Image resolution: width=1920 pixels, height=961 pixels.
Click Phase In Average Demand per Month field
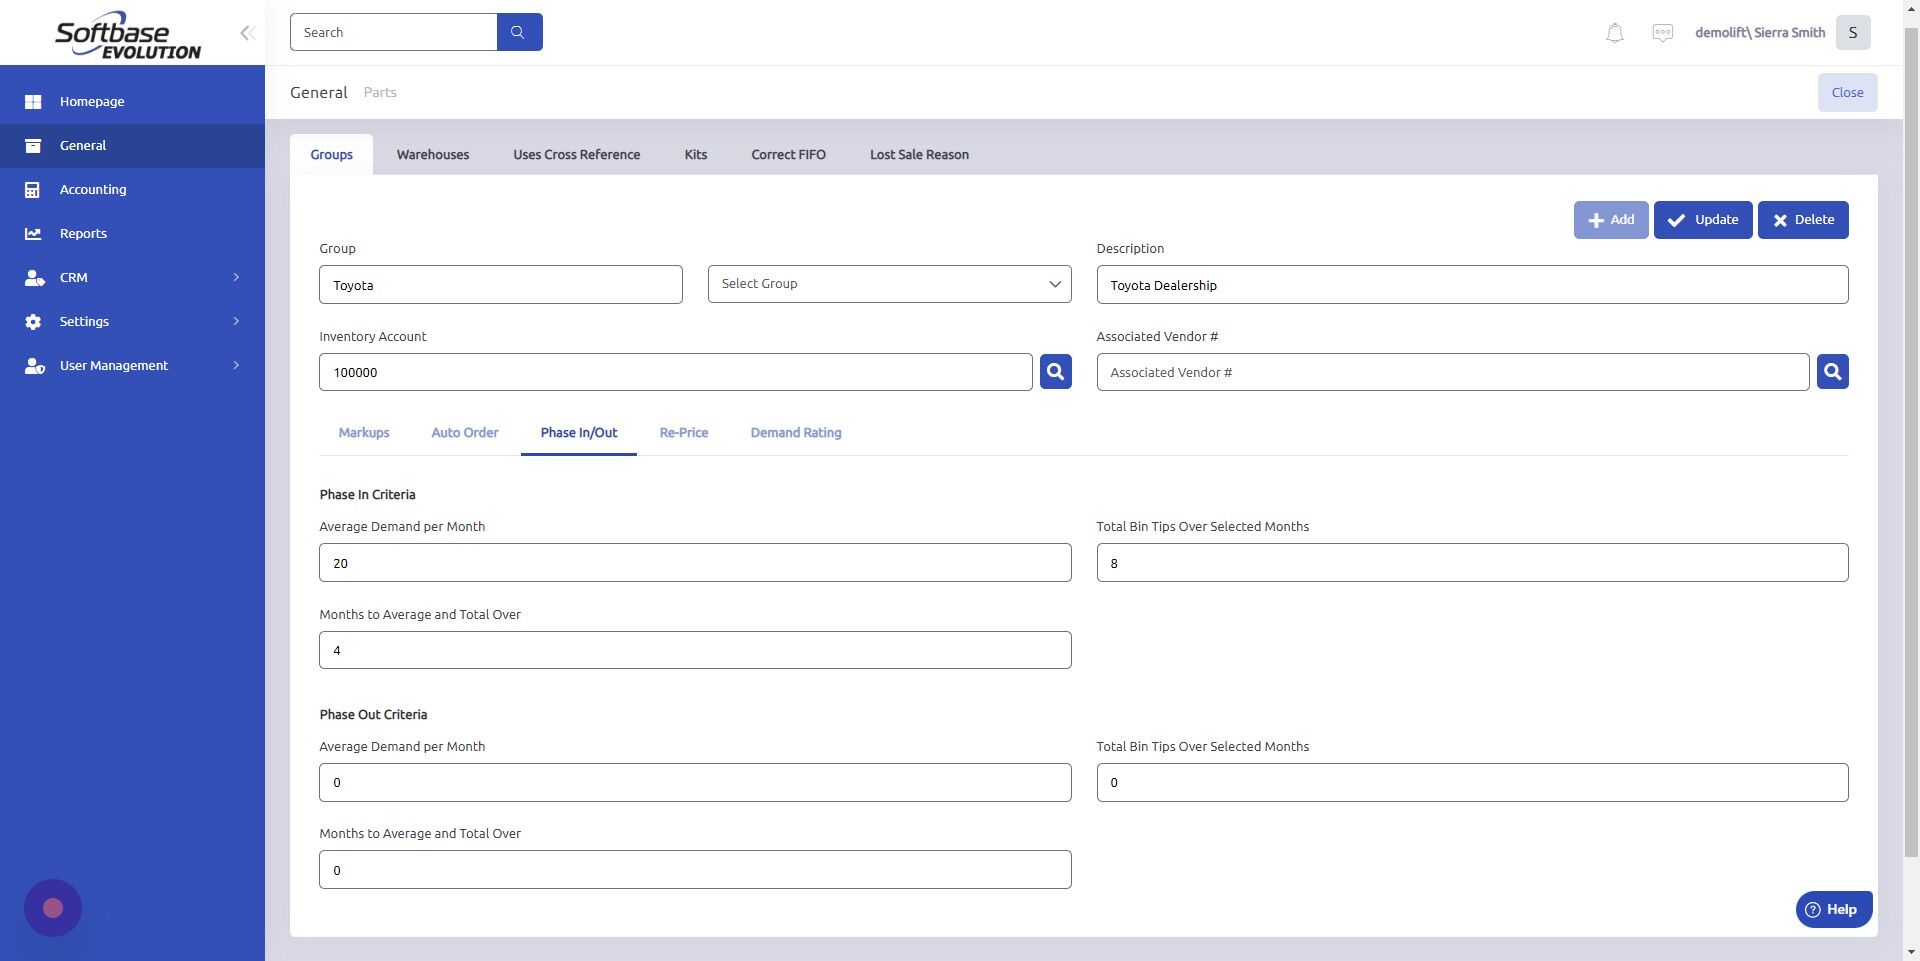pos(695,563)
